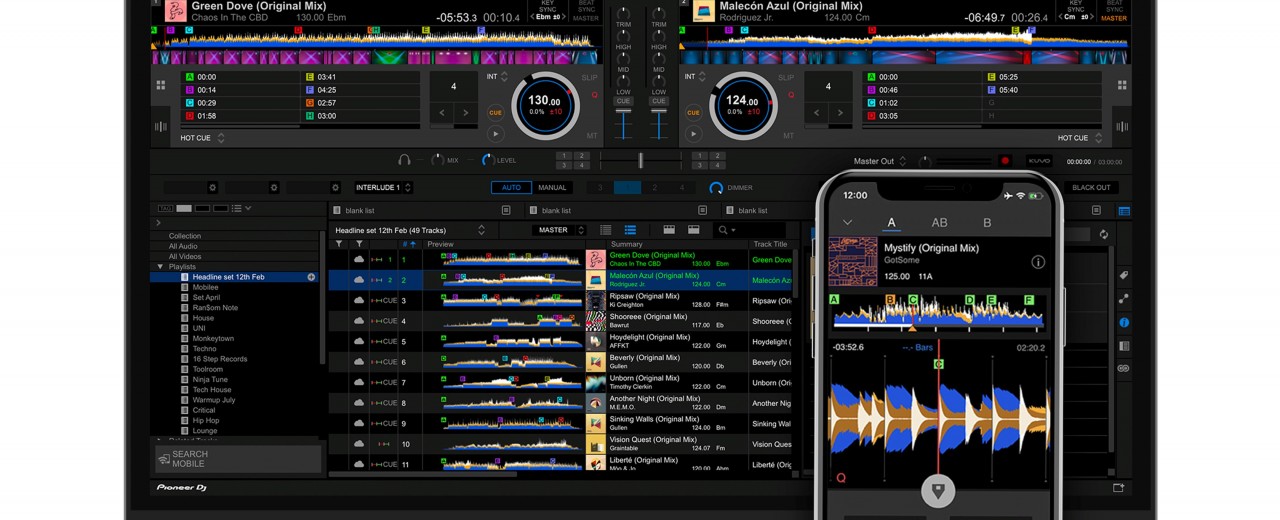This screenshot has width=1280, height=520.
Task: Toggle MT master tempo on right deck
Action: pos(789,135)
